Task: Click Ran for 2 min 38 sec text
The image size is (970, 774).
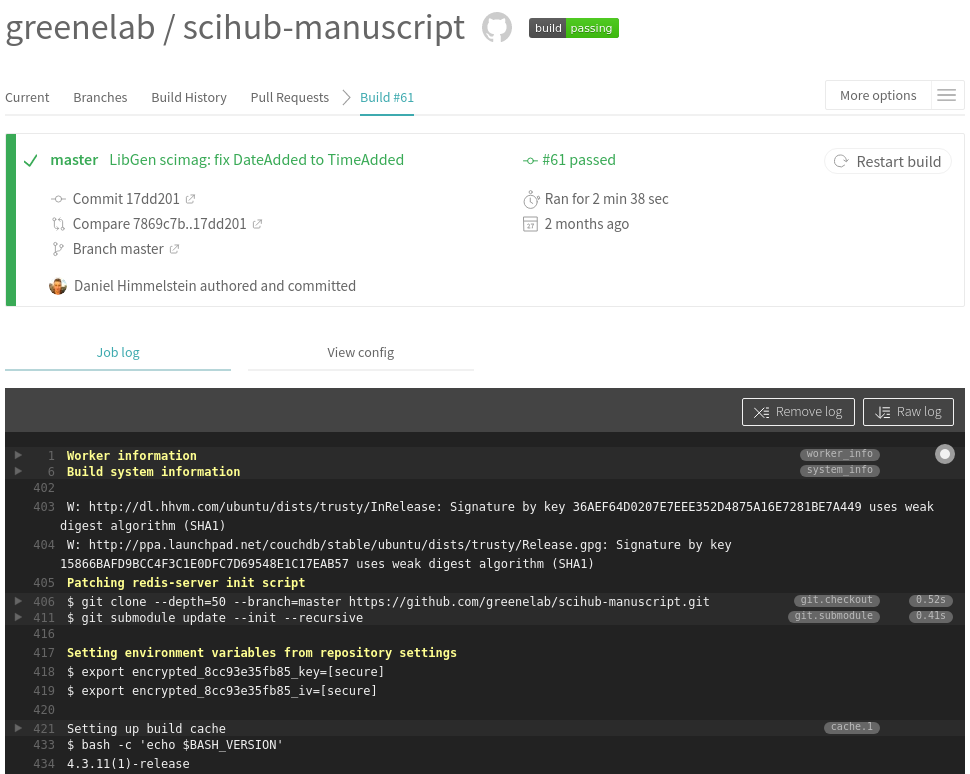Action: pos(606,199)
